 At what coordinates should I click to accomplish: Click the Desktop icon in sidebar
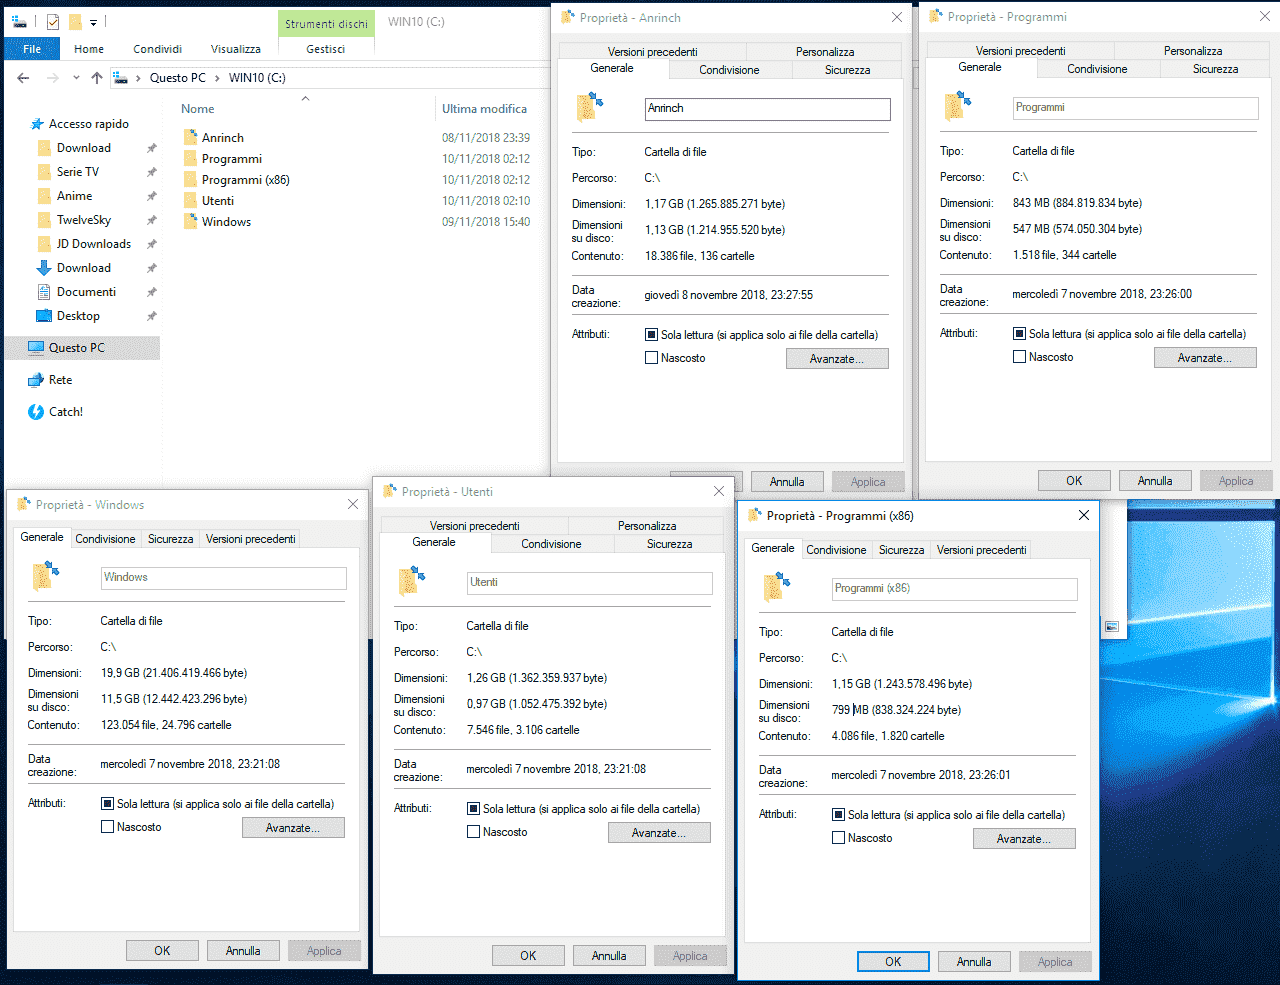point(44,316)
